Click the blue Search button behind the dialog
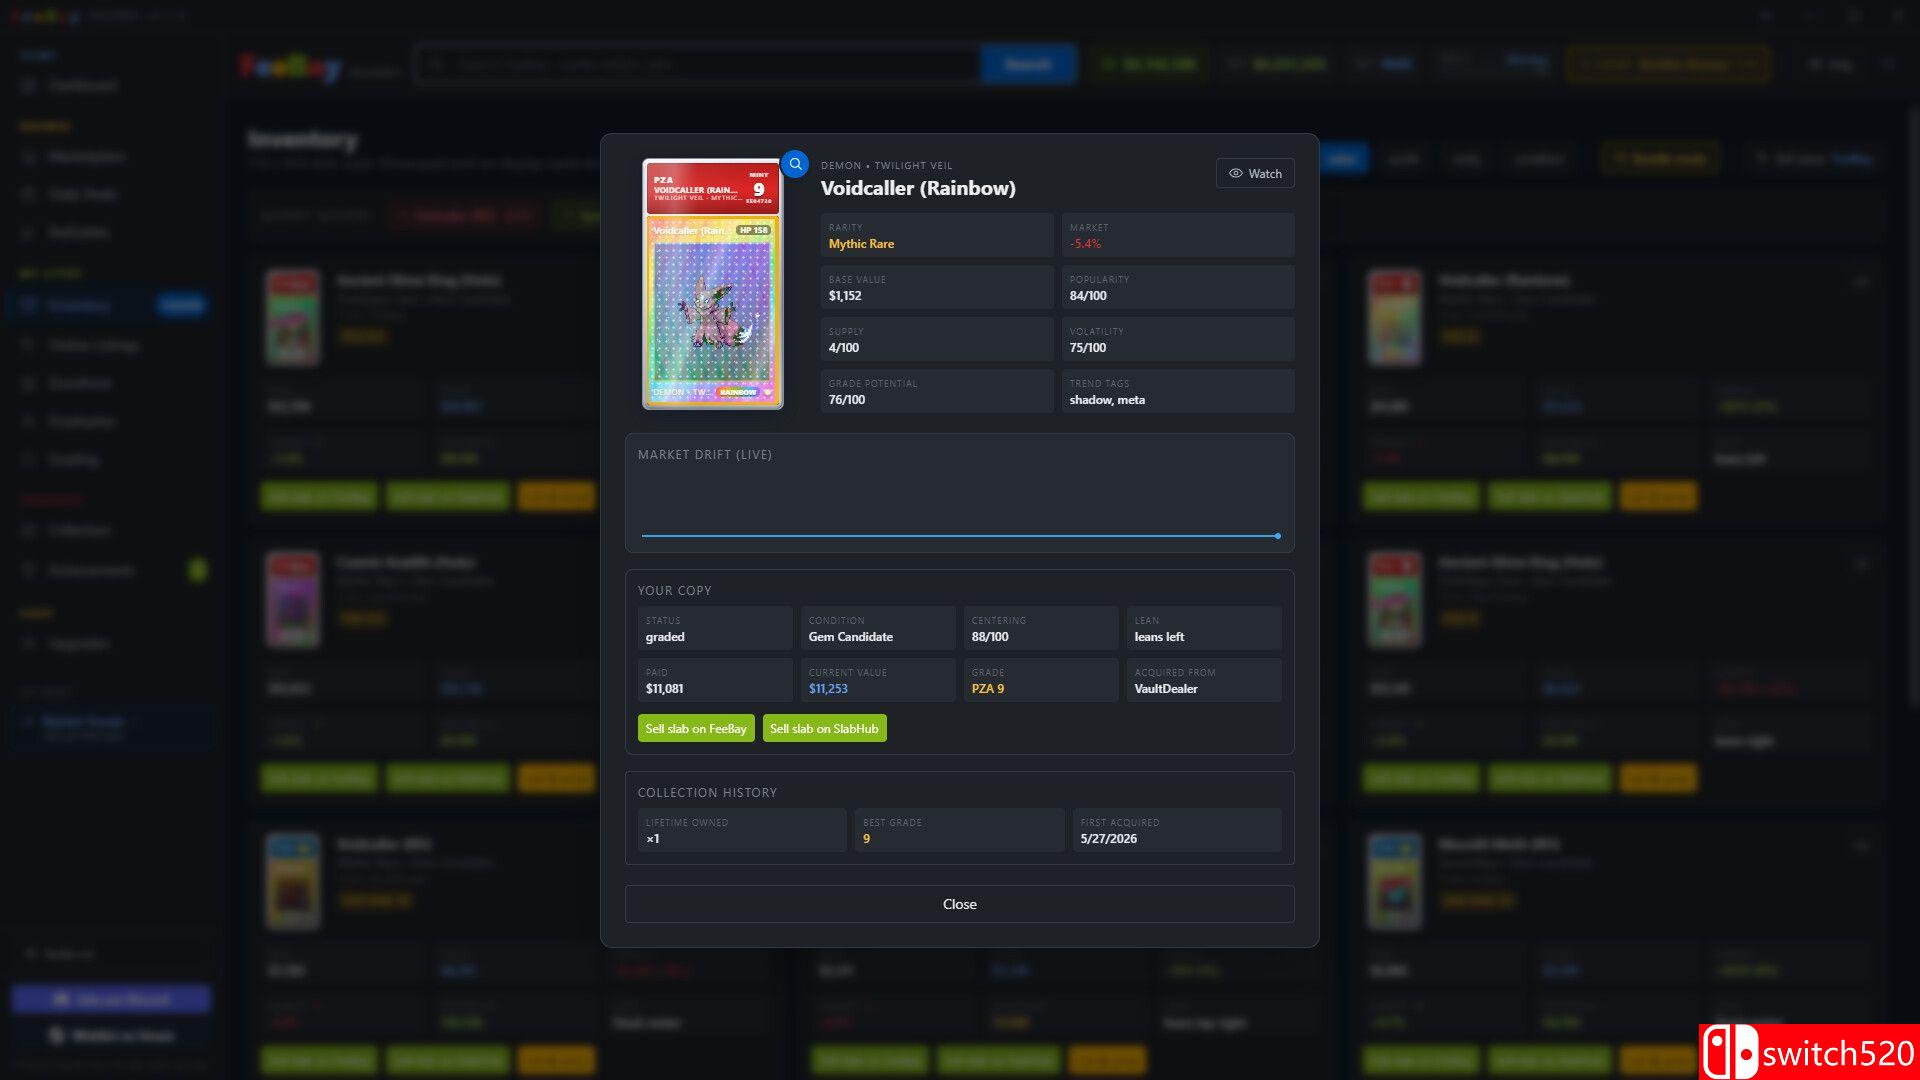The image size is (1920, 1080). coord(1028,64)
